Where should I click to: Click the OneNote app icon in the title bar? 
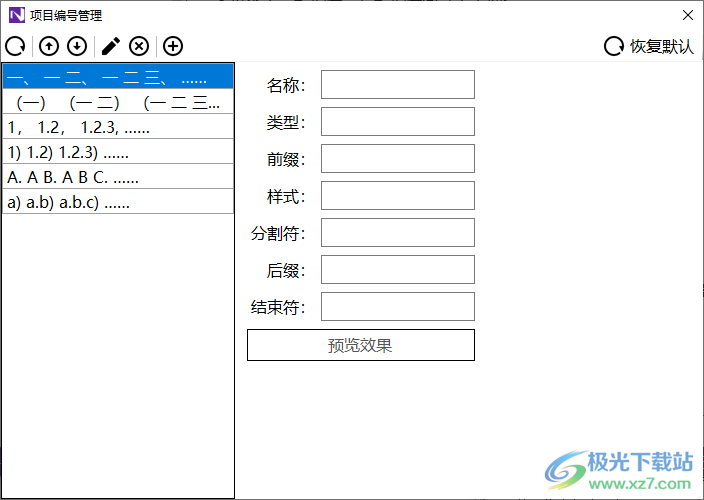tap(17, 15)
